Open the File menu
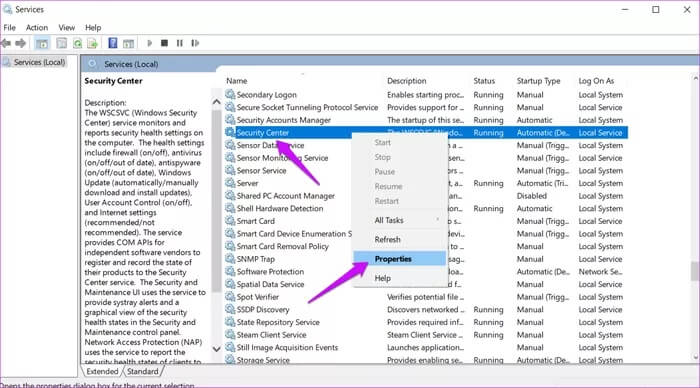The height and width of the screenshot is (388, 700). (x=9, y=28)
